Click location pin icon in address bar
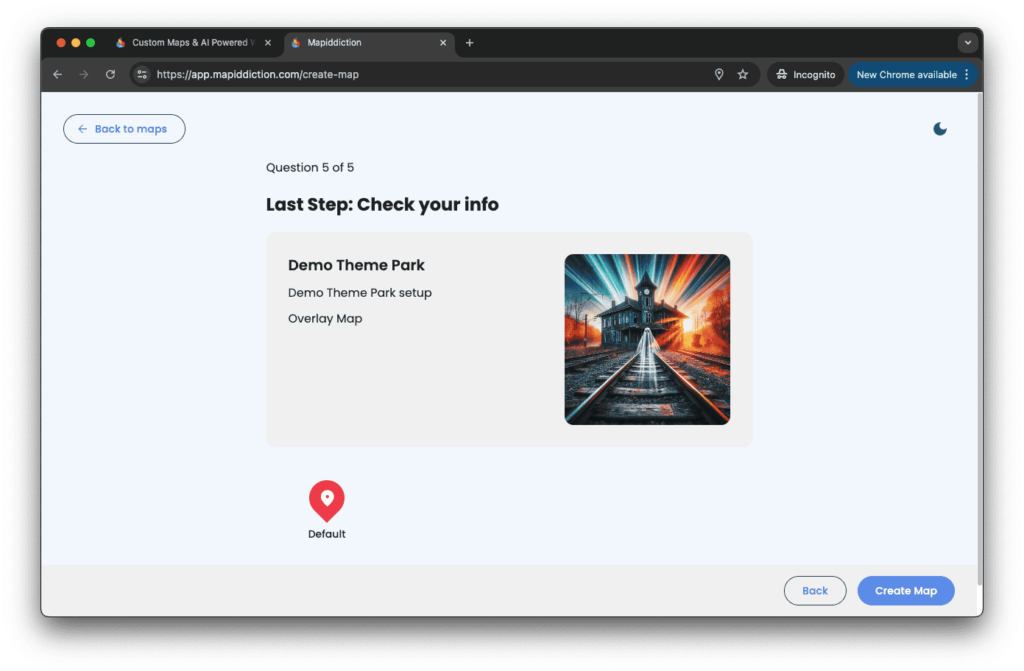 pos(718,75)
